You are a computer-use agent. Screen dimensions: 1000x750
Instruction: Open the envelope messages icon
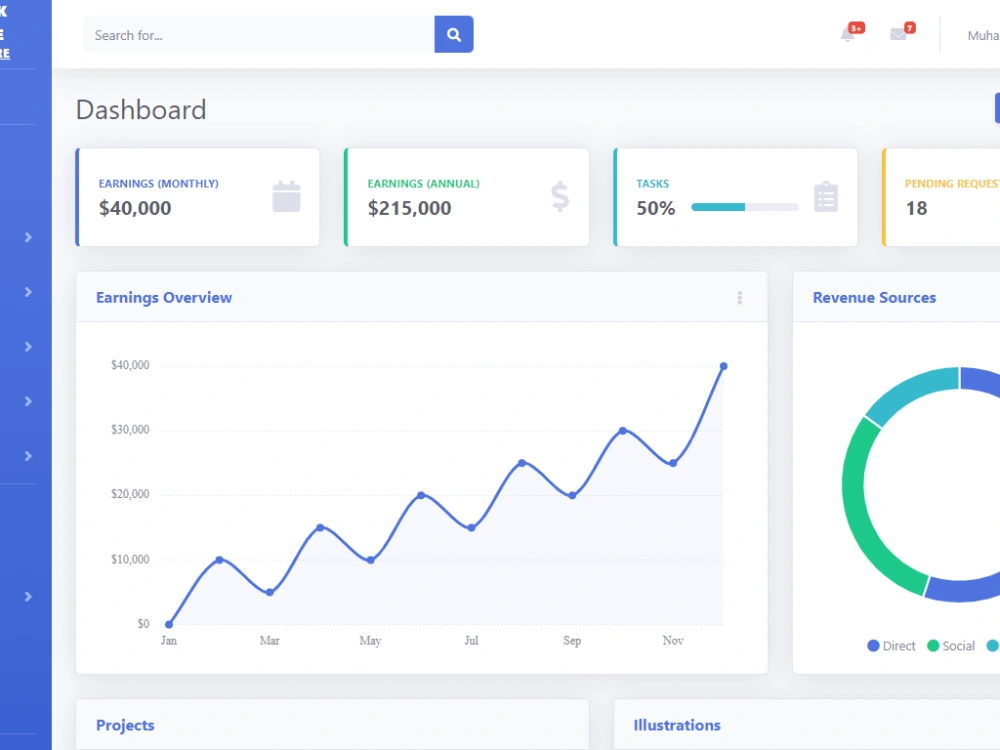pyautogui.click(x=898, y=34)
